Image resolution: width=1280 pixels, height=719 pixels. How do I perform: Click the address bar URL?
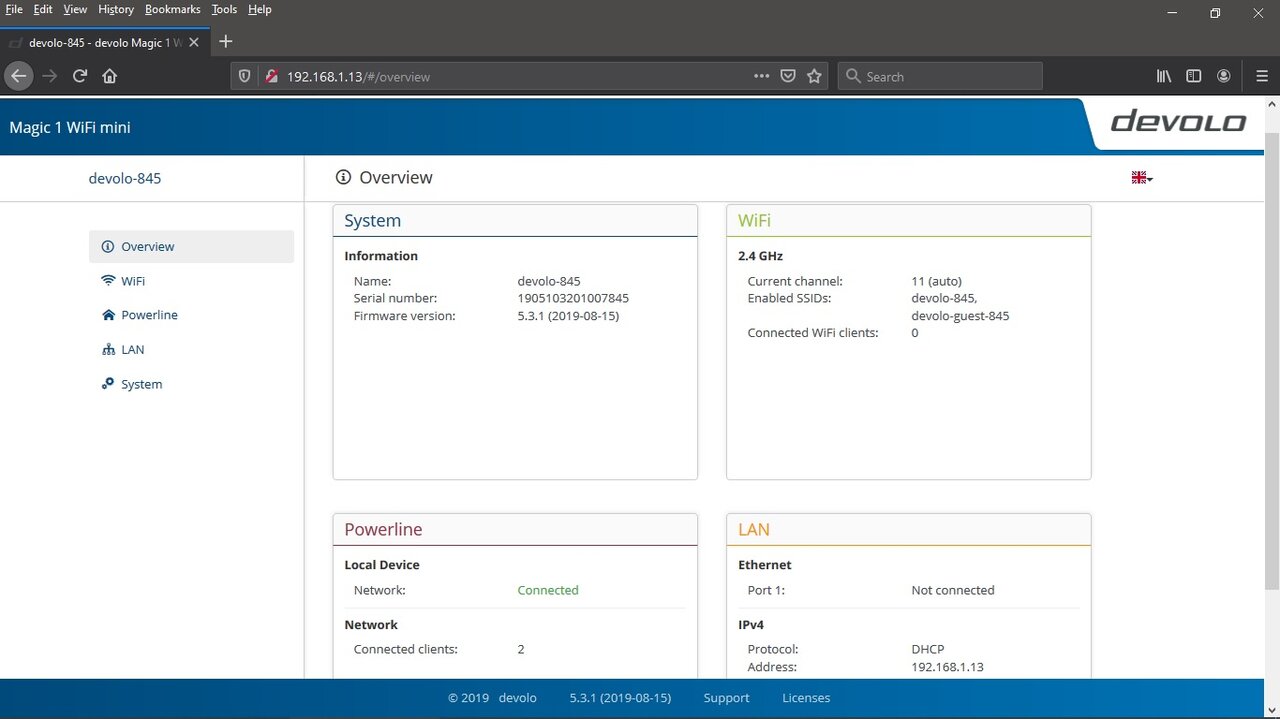coord(358,77)
